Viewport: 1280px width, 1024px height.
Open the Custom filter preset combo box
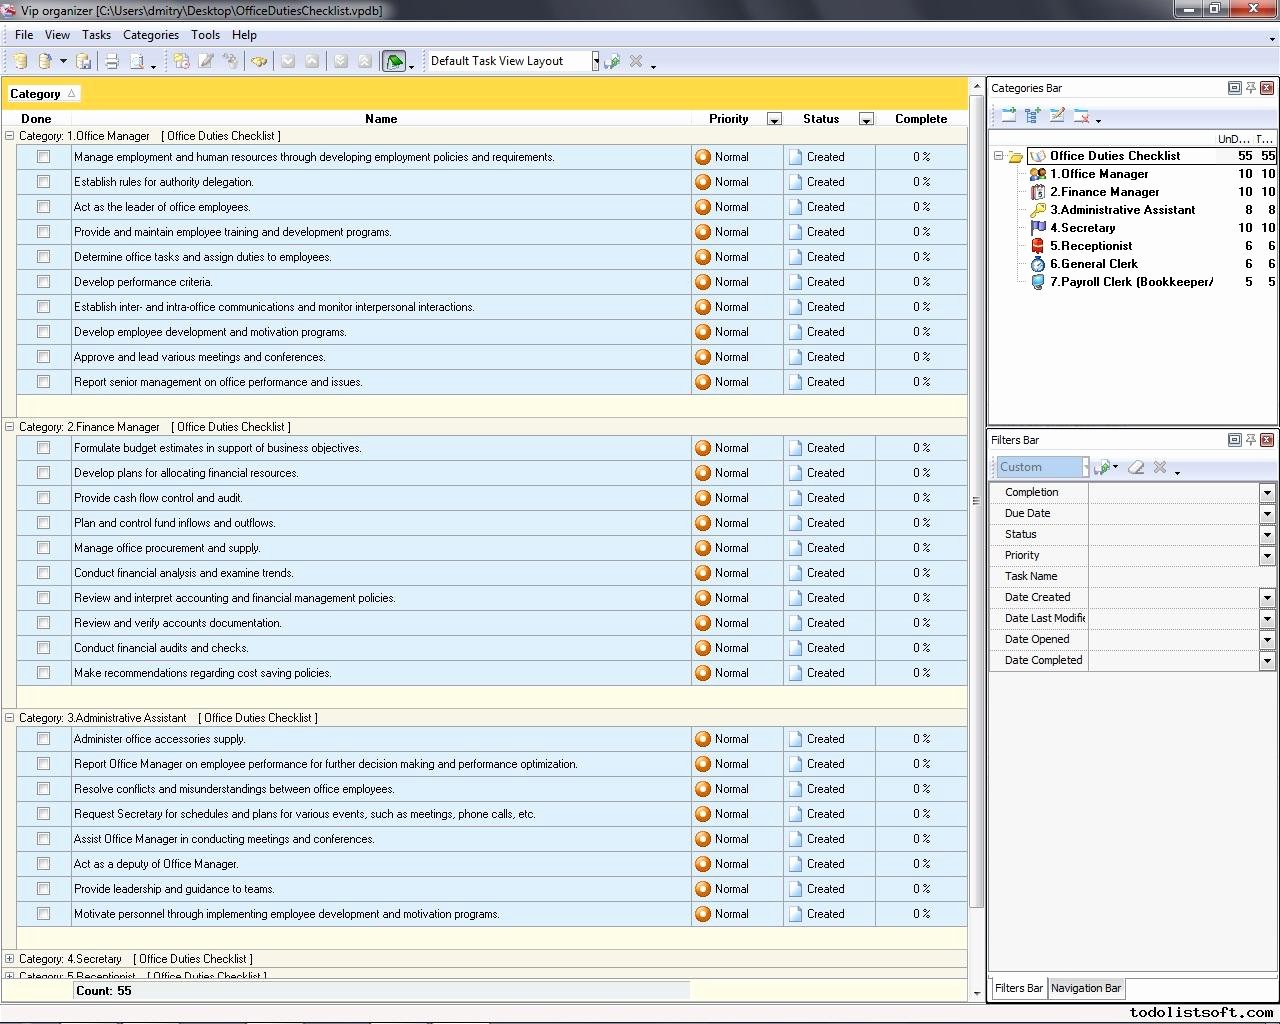pyautogui.click(x=1042, y=467)
